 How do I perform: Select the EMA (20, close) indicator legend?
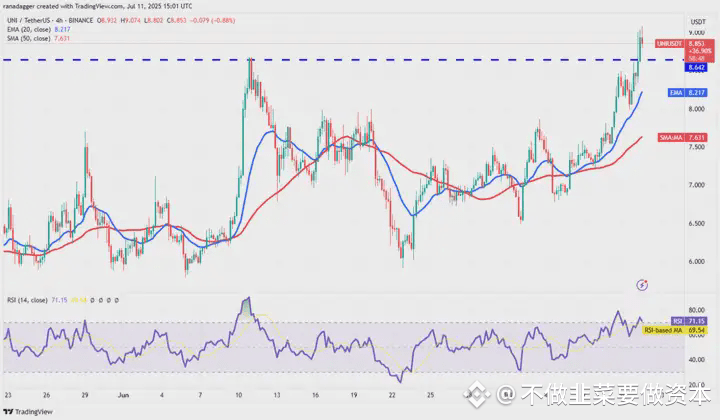click(28, 29)
